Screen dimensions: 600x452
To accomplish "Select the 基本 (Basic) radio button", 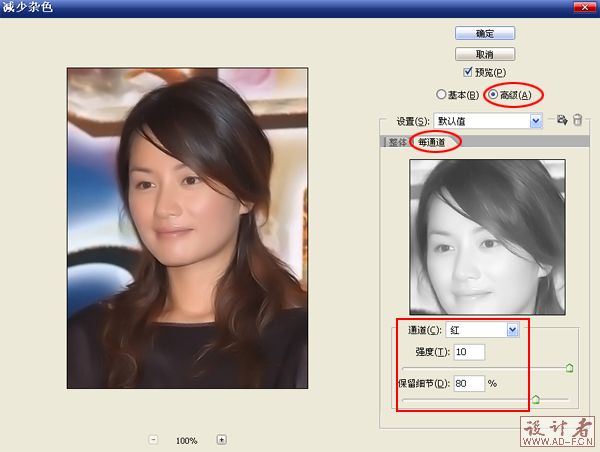I will (441, 94).
